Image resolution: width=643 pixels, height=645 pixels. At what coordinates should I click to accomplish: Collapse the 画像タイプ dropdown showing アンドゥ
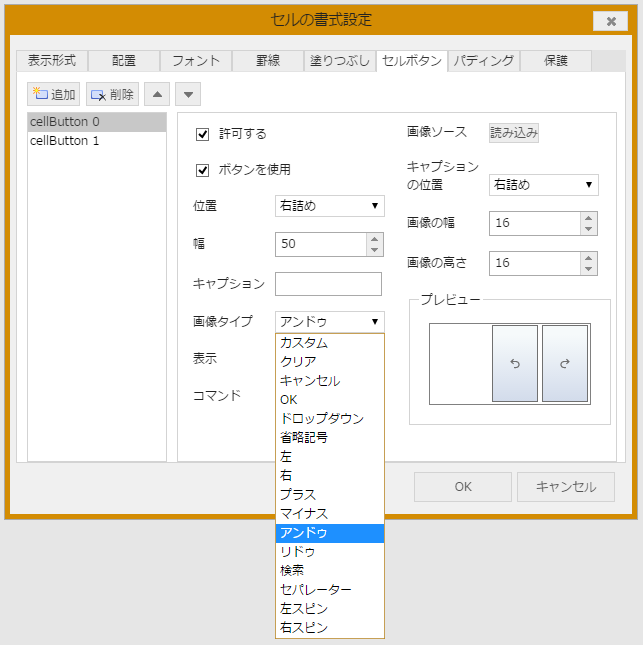pyautogui.click(x=330, y=322)
